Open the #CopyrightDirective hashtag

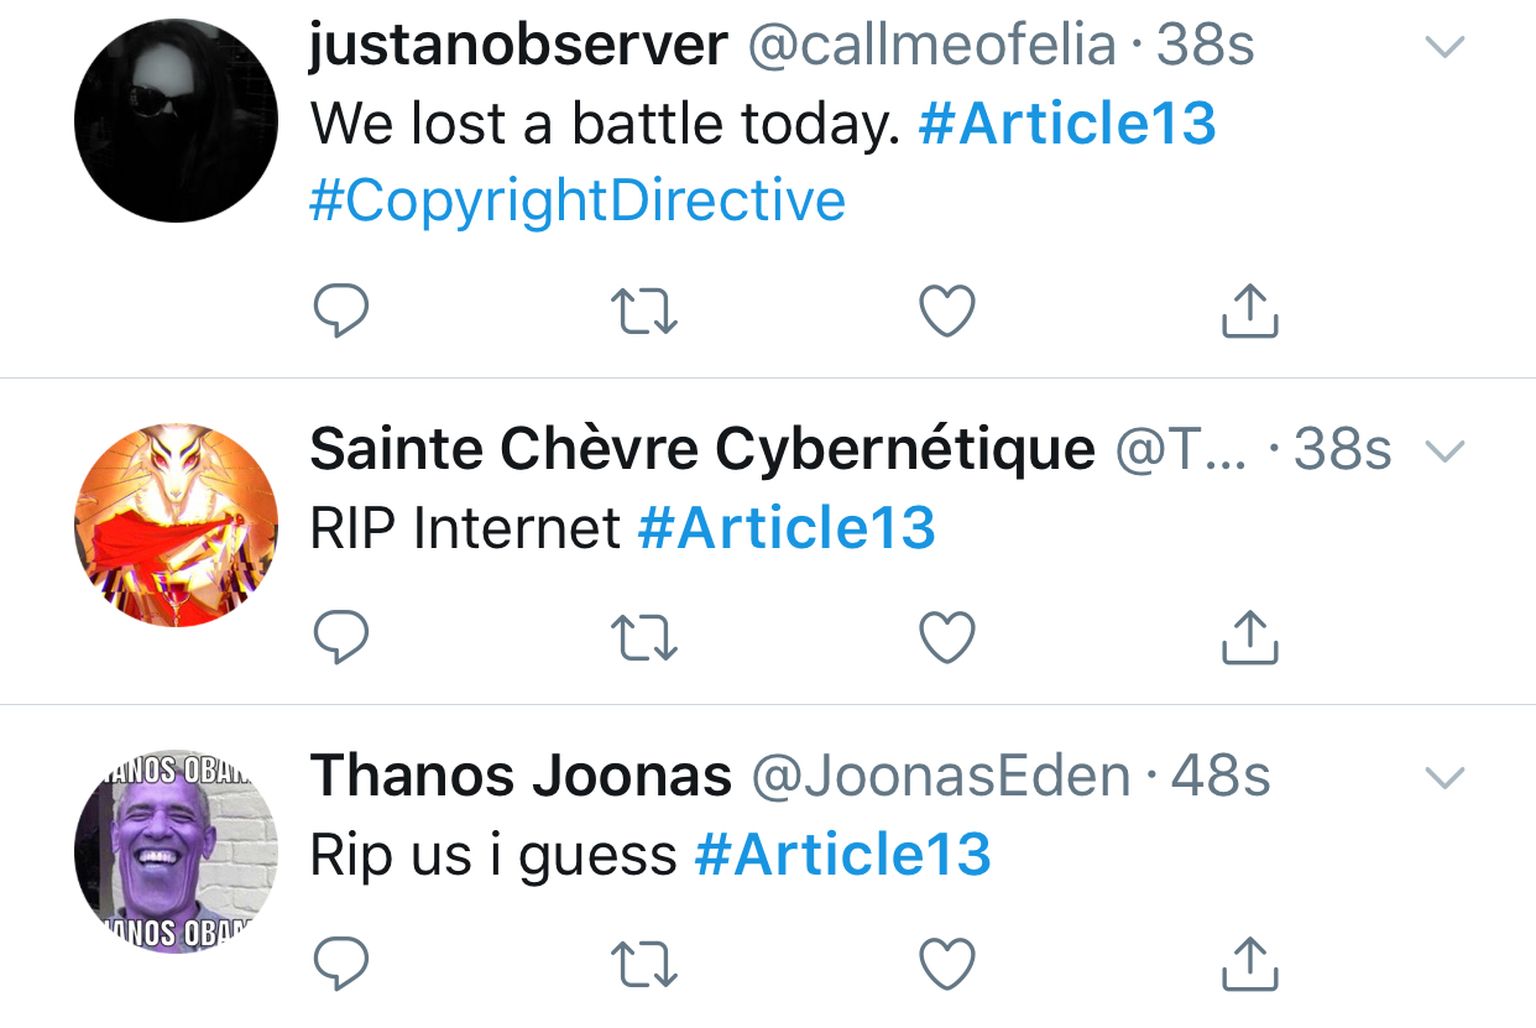(x=578, y=201)
